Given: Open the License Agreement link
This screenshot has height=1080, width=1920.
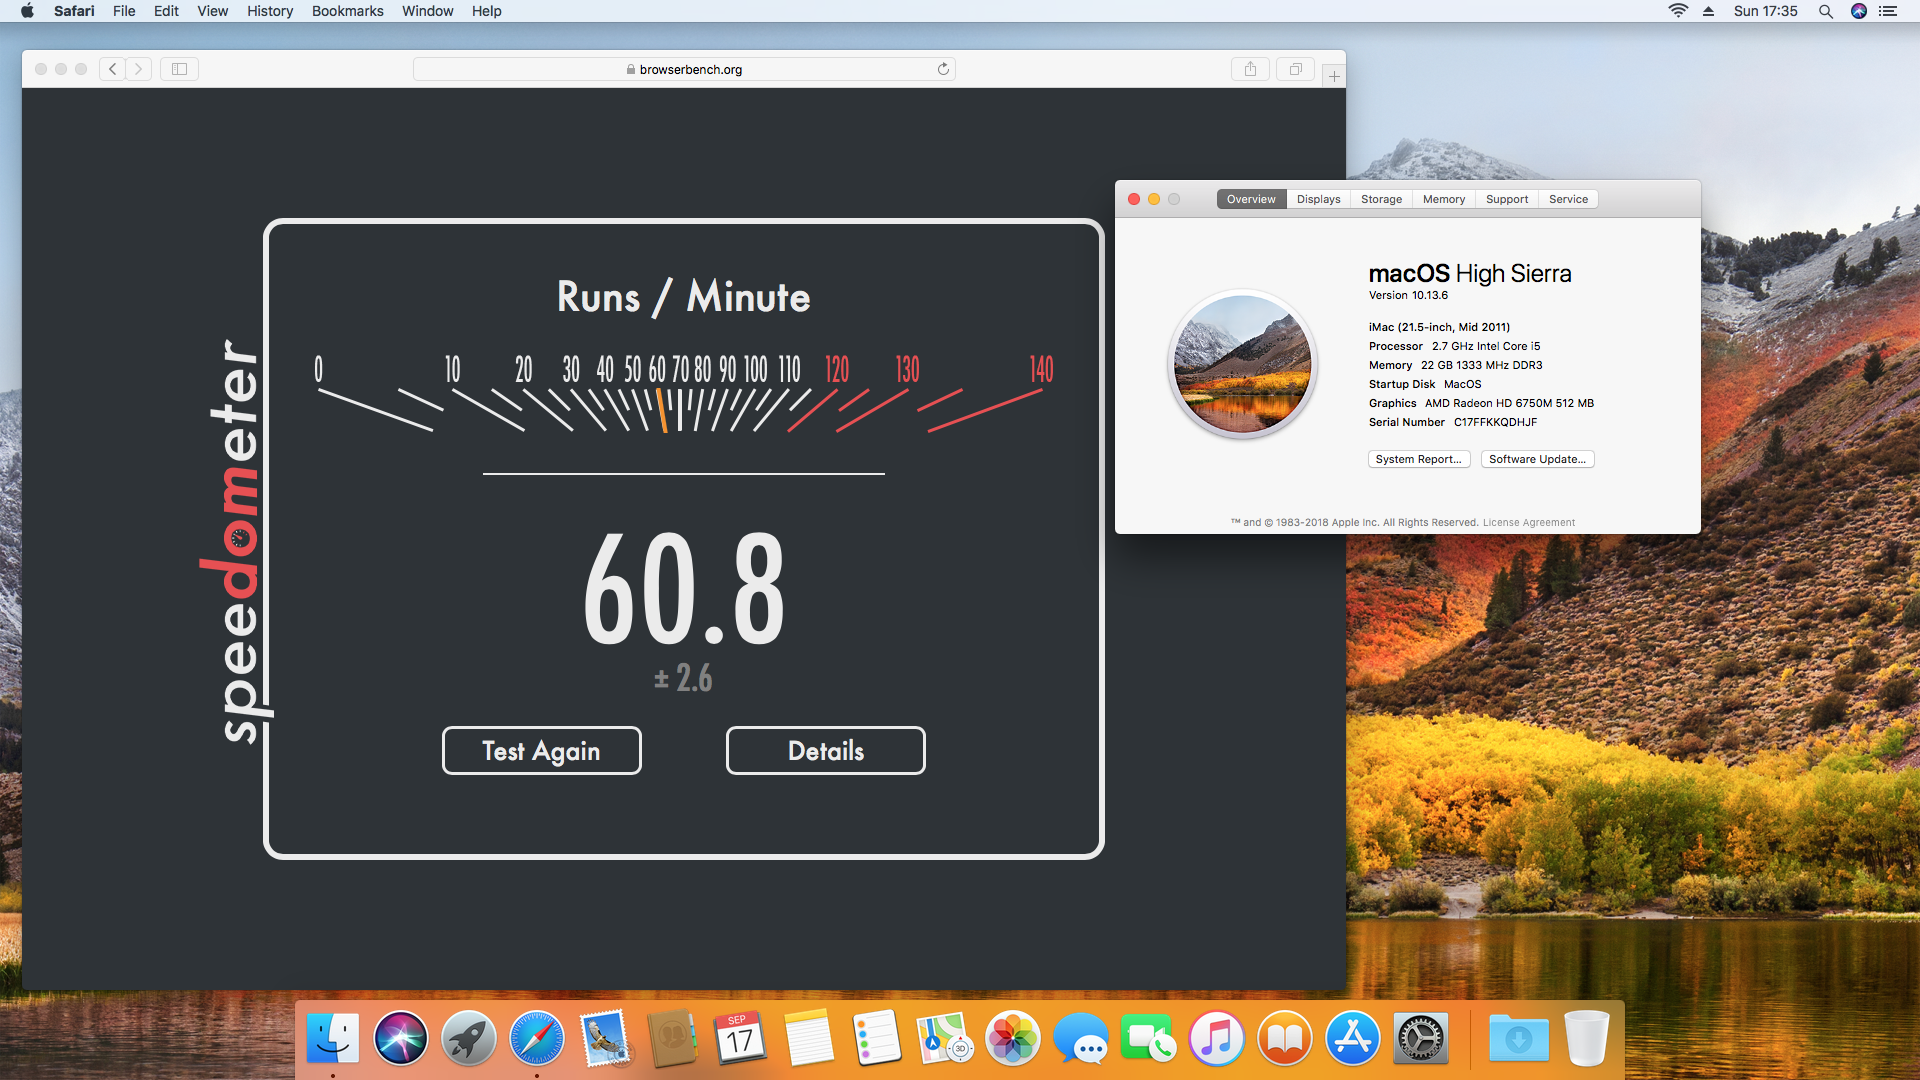Looking at the screenshot, I should pyautogui.click(x=1528, y=522).
